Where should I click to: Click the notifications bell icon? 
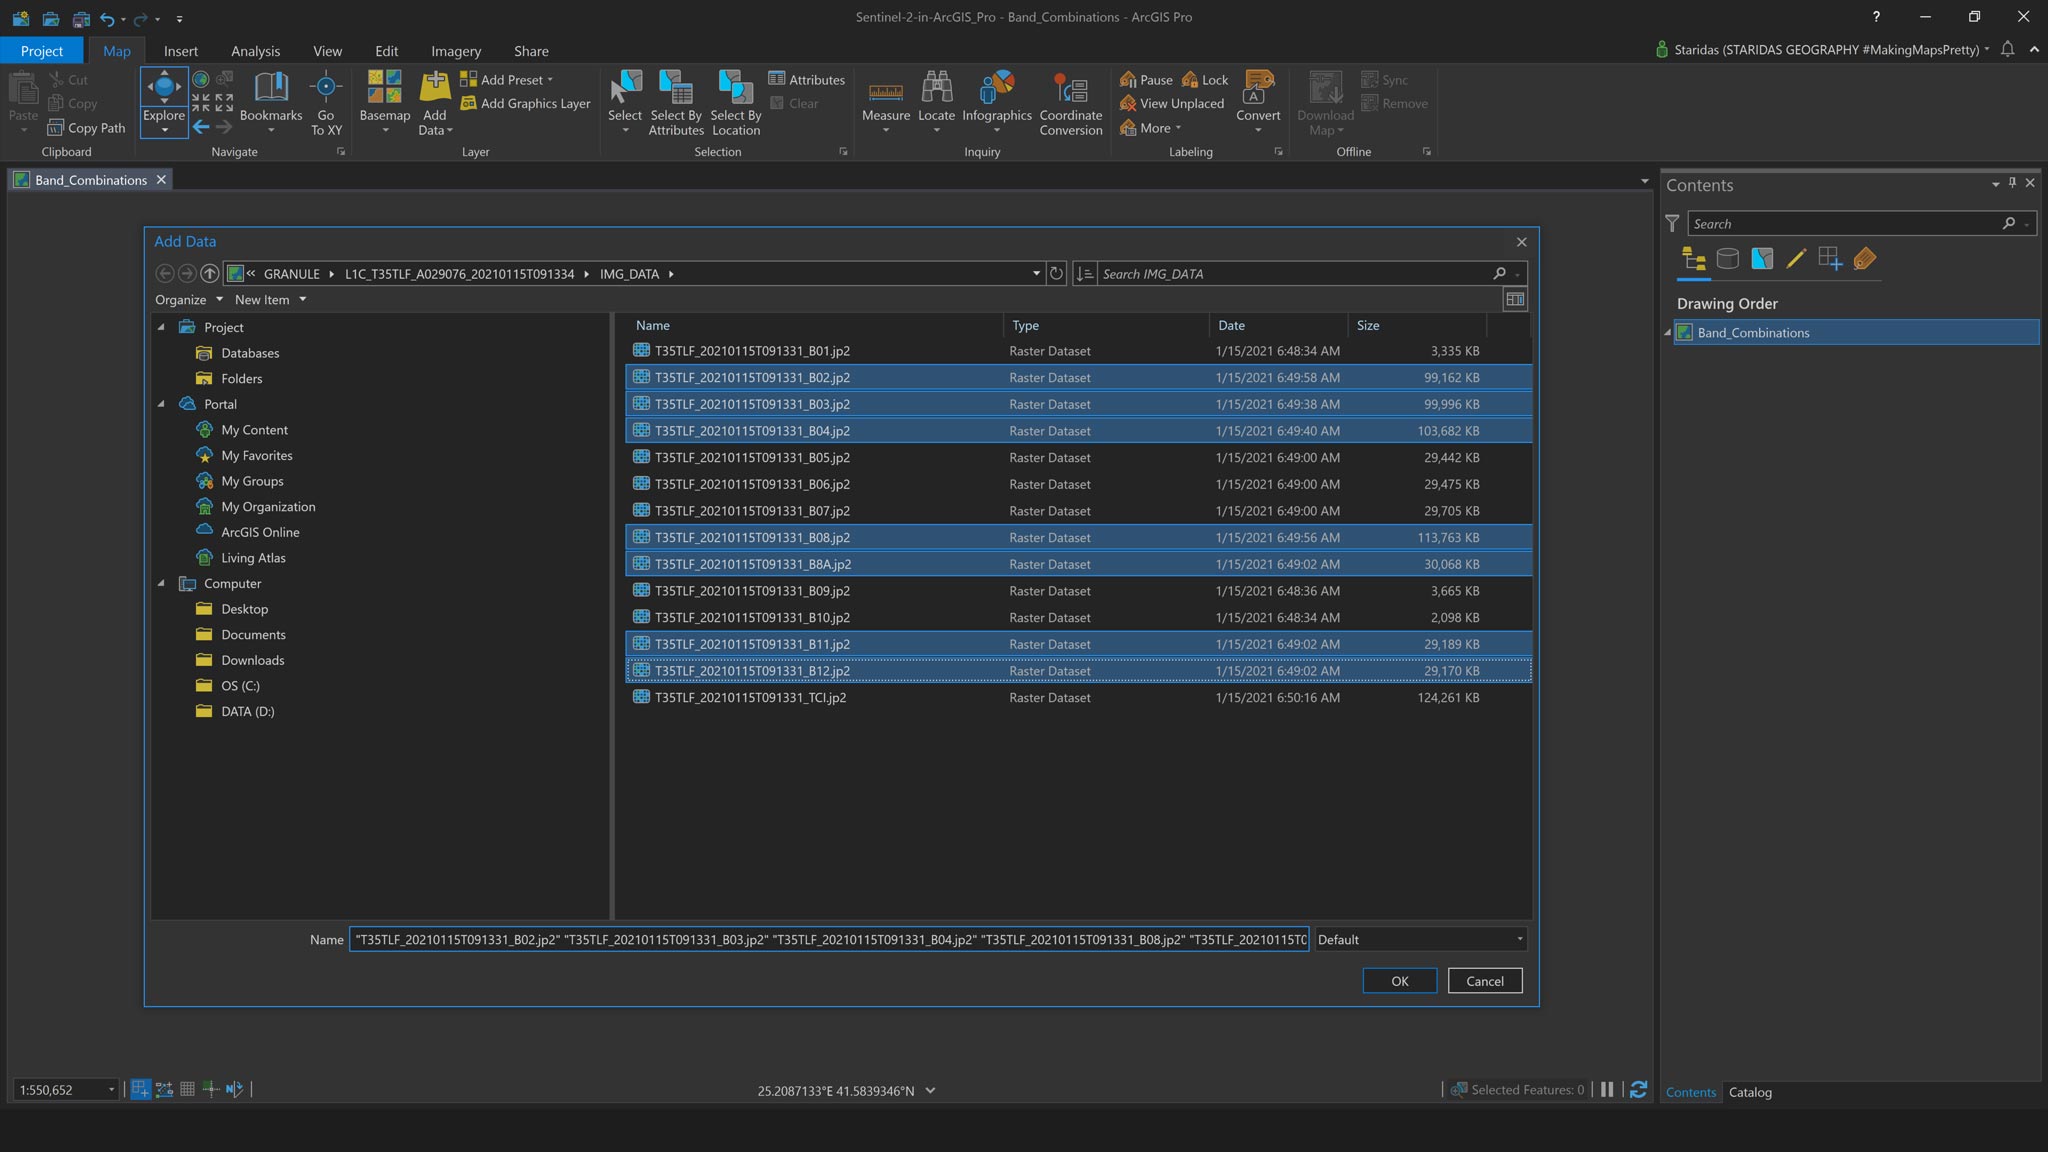(x=2007, y=49)
